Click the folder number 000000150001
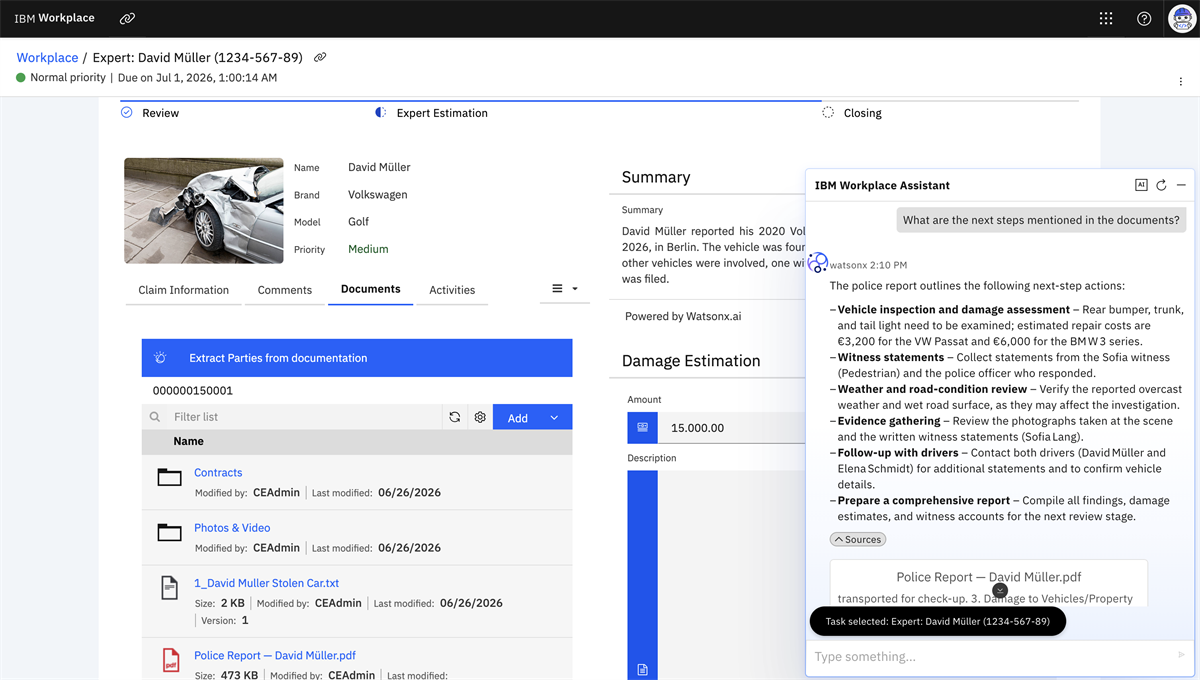 [x=193, y=390]
